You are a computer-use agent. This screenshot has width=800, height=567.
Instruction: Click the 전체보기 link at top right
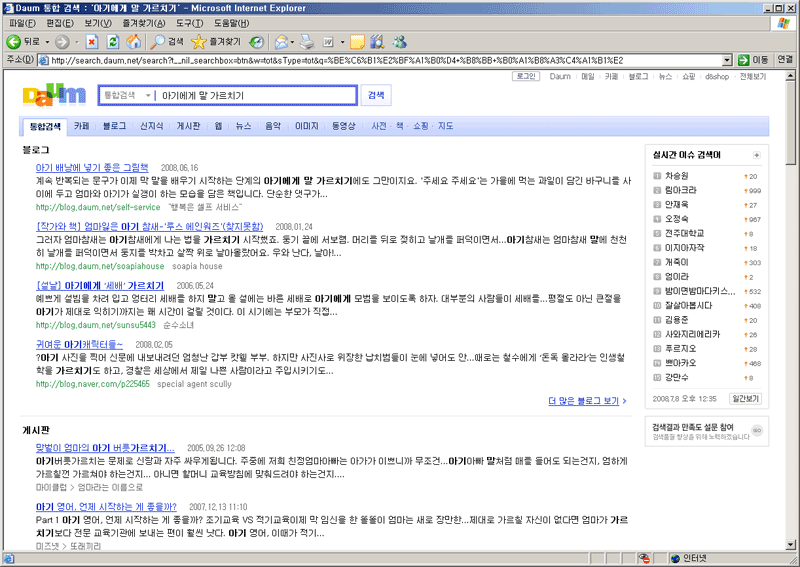pyautogui.click(x=753, y=77)
